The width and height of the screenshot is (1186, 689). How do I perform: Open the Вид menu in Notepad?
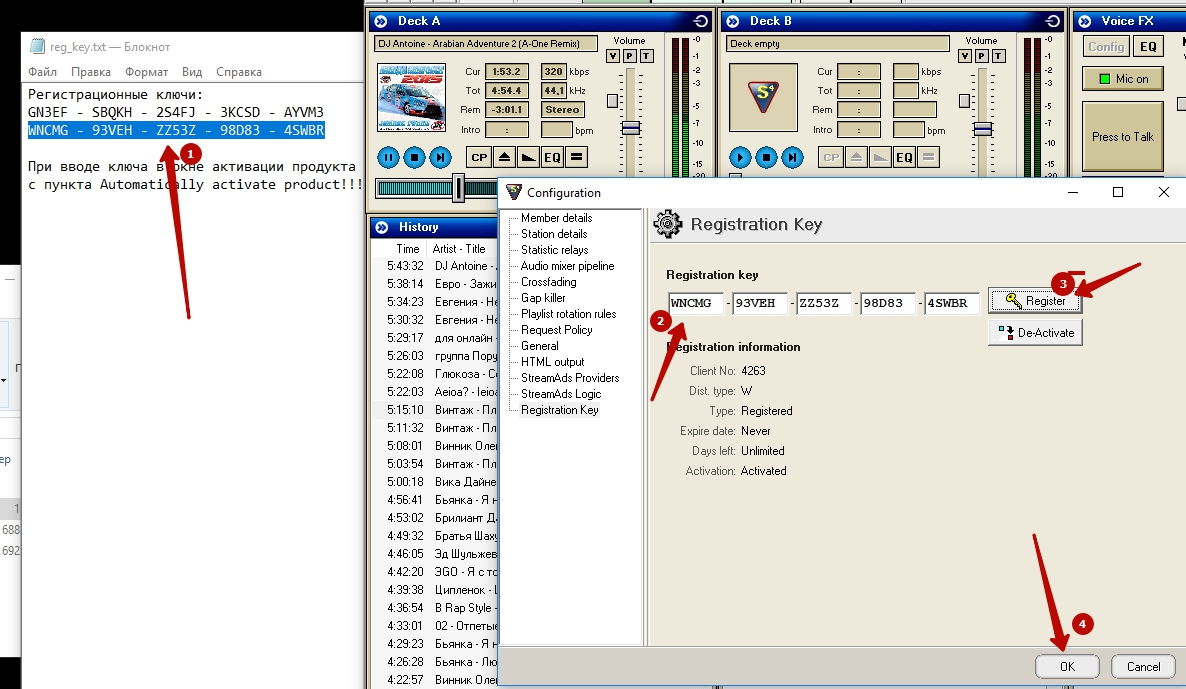(x=192, y=72)
